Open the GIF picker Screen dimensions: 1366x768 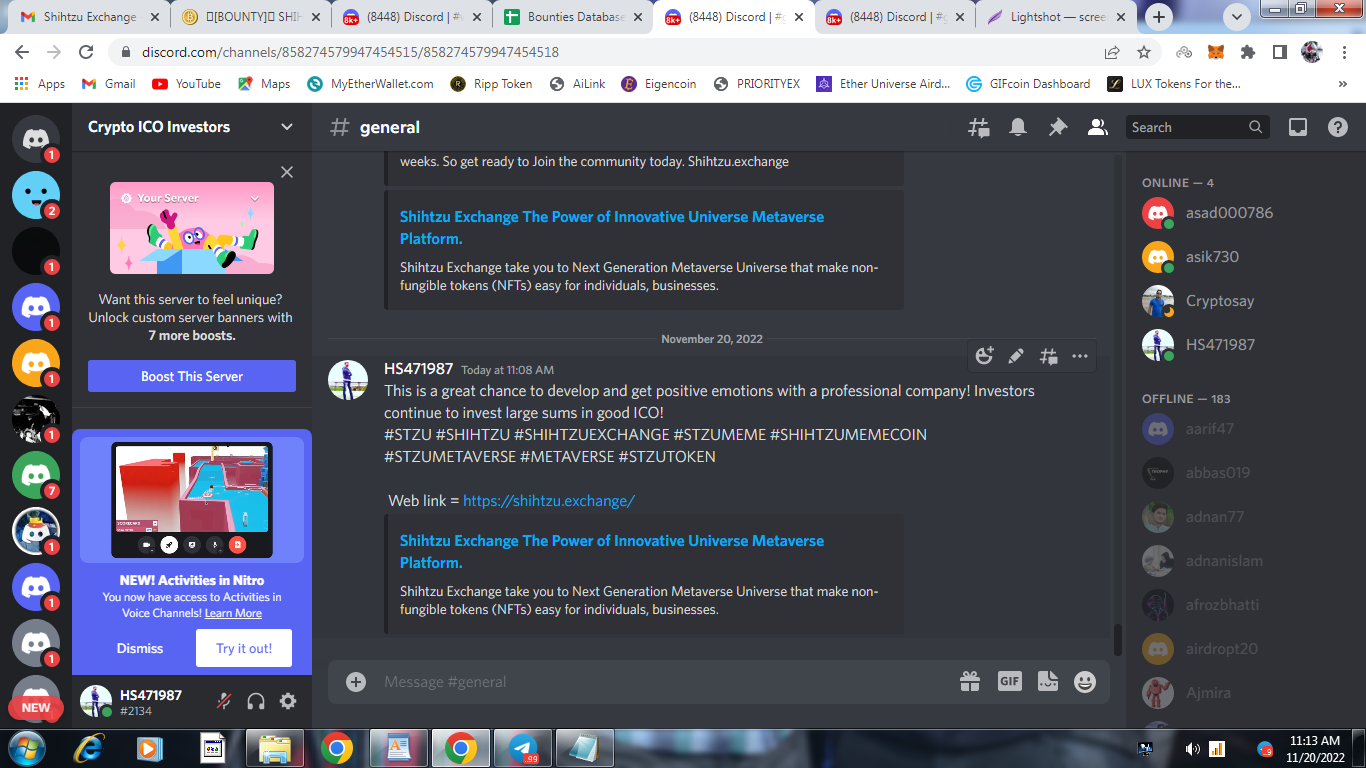tap(1009, 682)
